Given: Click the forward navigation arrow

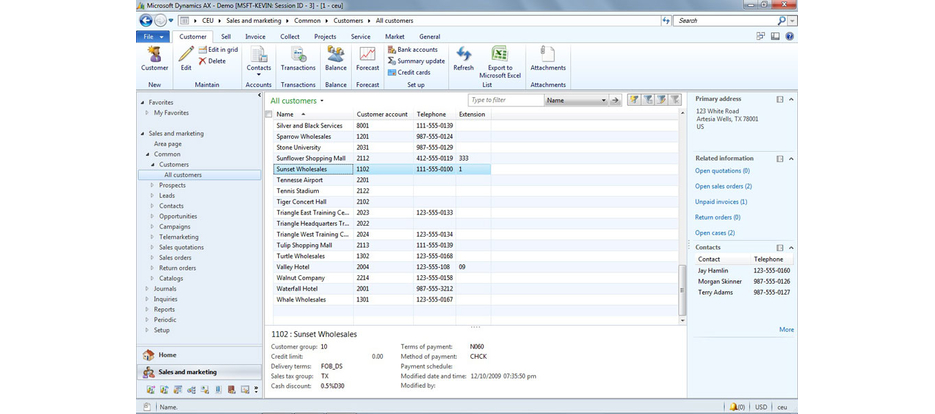Looking at the screenshot, I should [160, 20].
